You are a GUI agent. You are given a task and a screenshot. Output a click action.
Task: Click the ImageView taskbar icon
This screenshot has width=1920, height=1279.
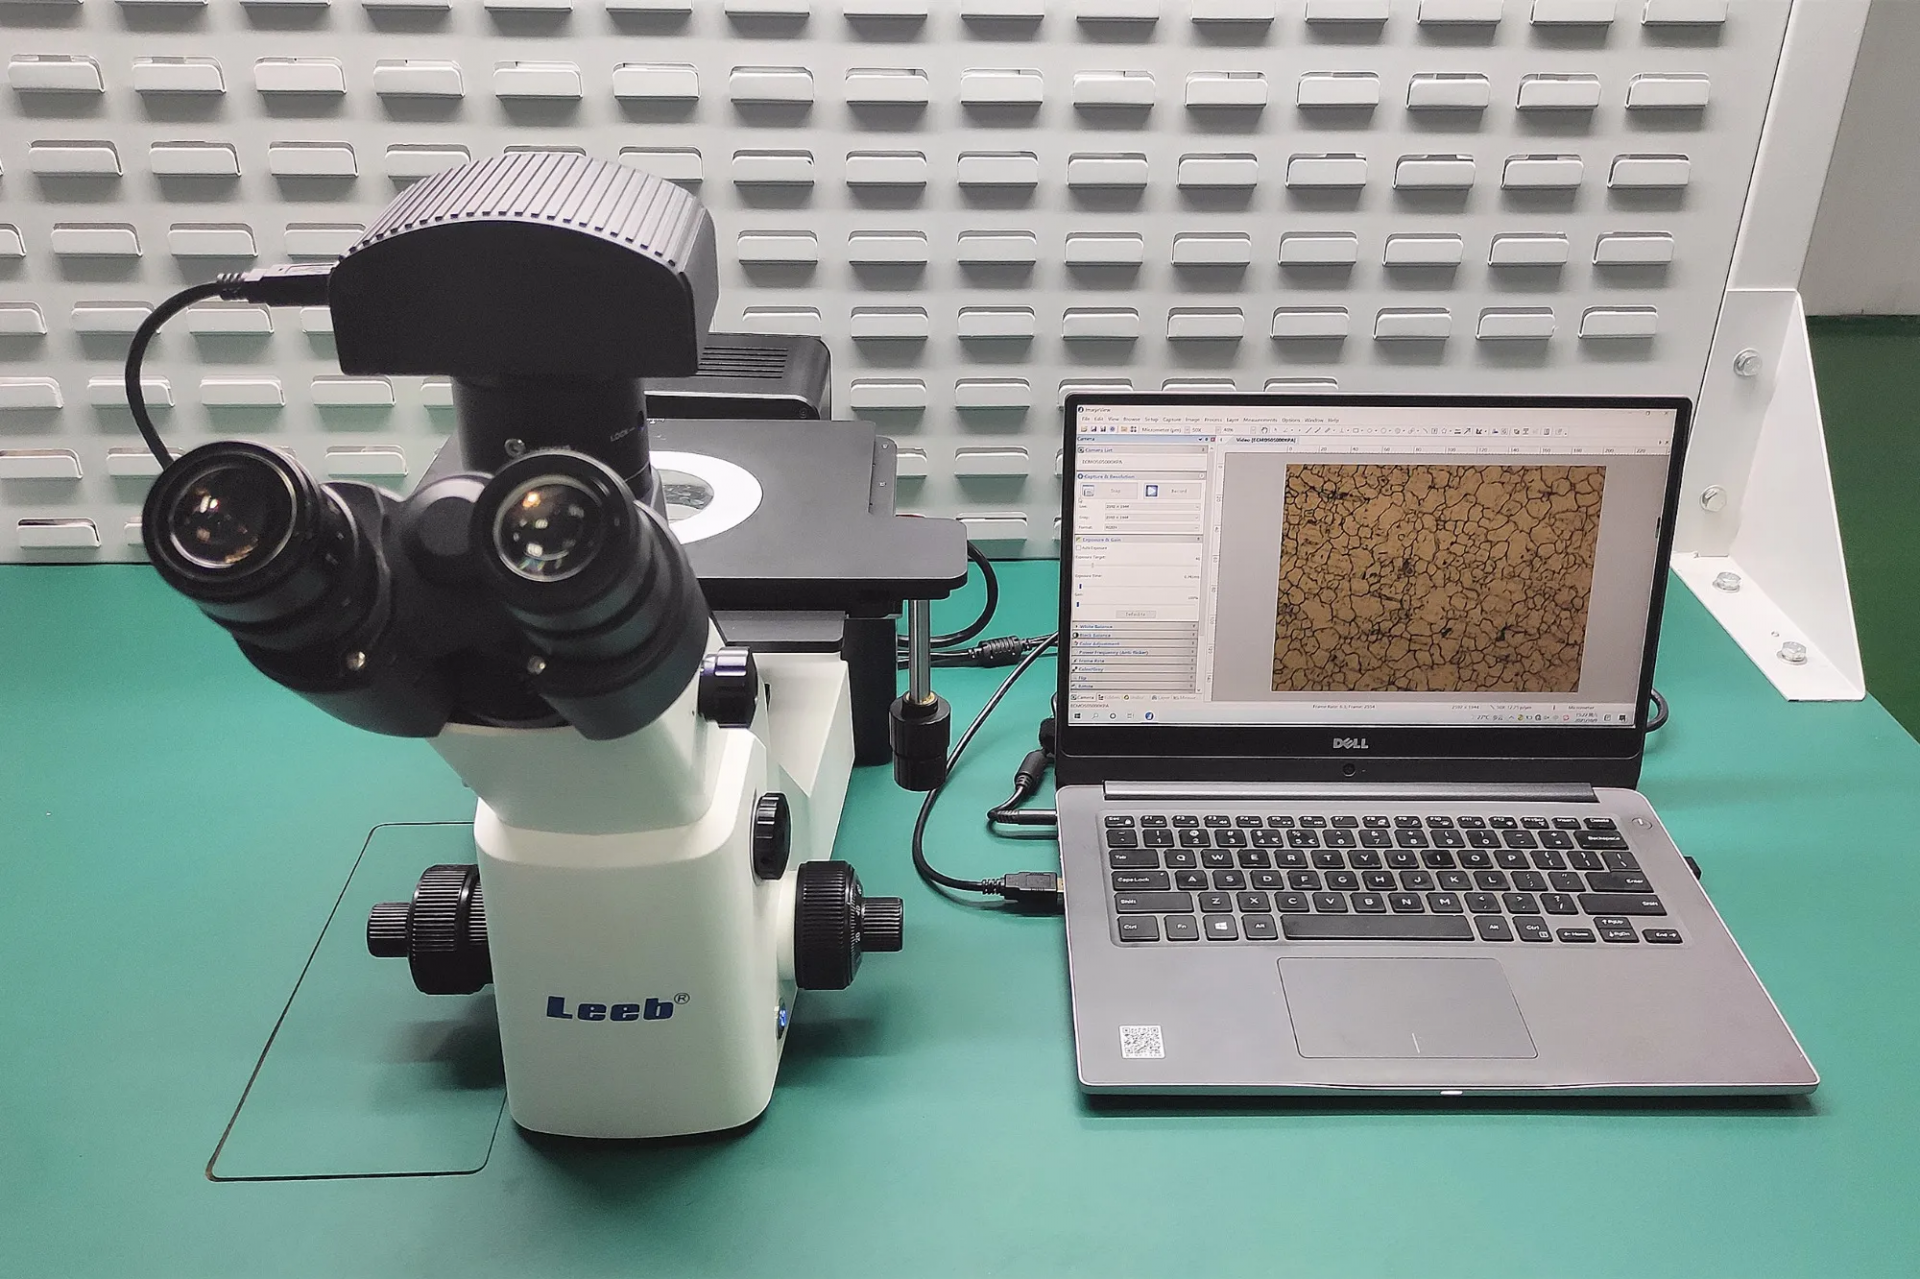(x=1149, y=716)
